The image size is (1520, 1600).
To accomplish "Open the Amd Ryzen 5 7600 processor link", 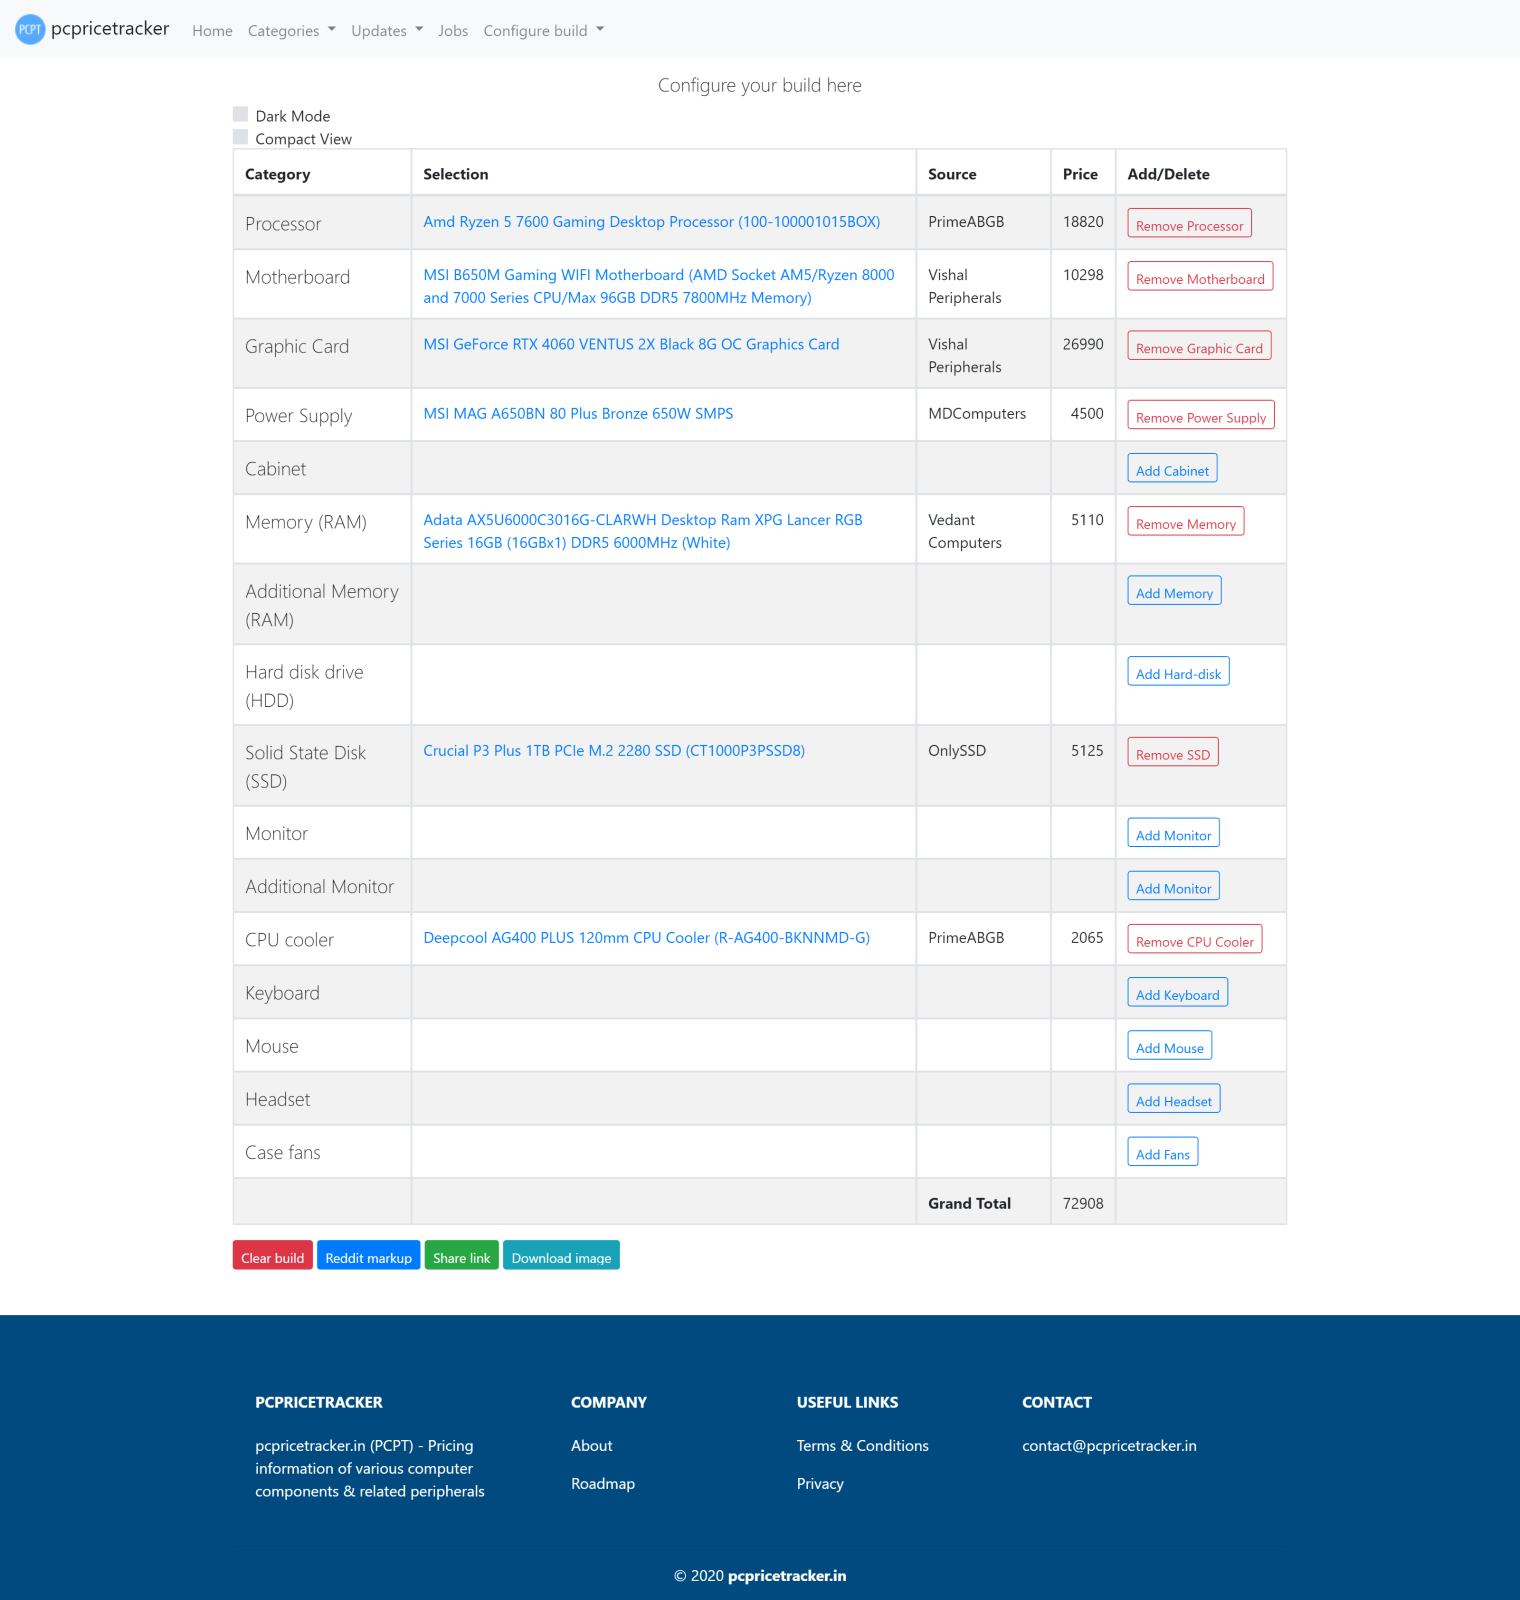I will coord(651,222).
